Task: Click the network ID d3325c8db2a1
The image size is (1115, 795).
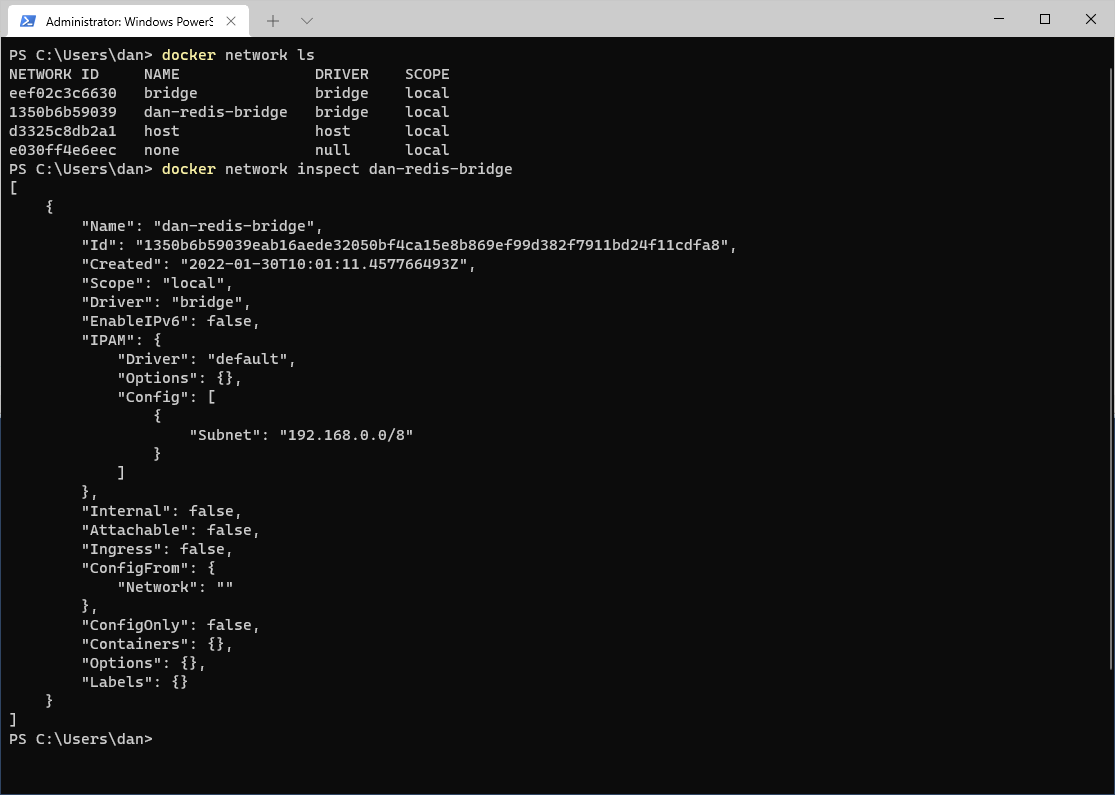Action: point(63,132)
